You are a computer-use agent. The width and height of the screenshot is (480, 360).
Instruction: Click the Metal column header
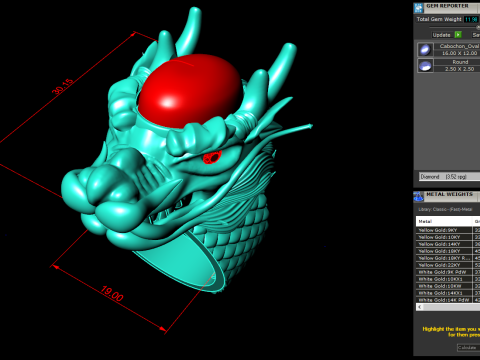tap(444, 221)
